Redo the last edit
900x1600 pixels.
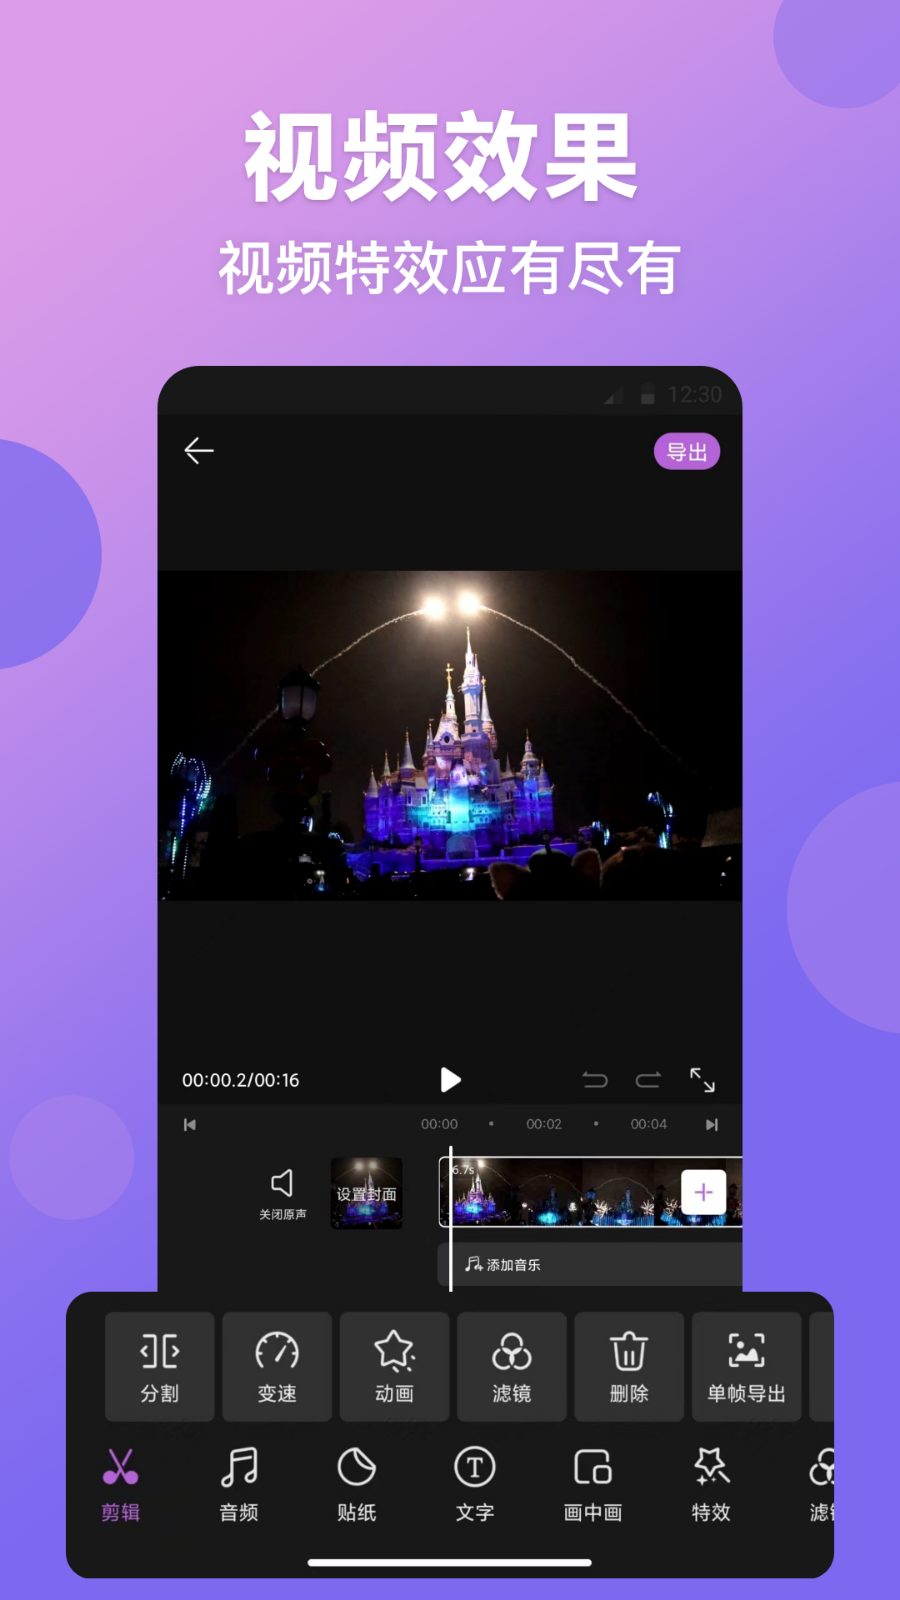[x=648, y=1080]
